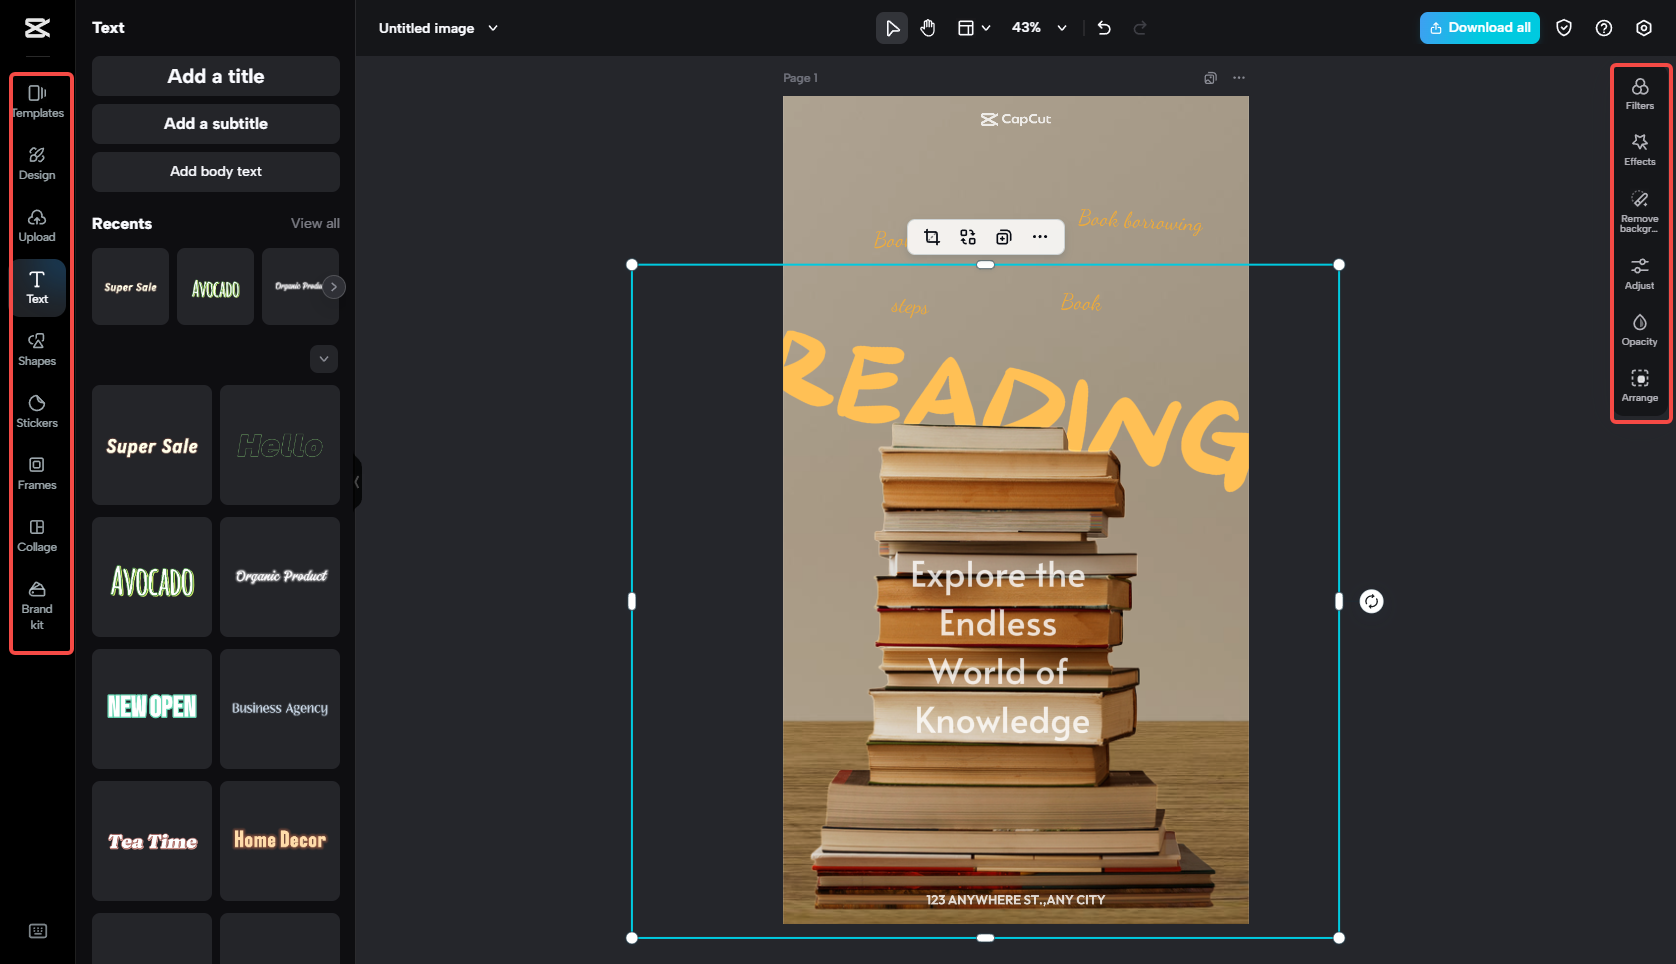Screen dimensions: 1676x964
Task: Click the Download all button
Action: pyautogui.click(x=1479, y=28)
